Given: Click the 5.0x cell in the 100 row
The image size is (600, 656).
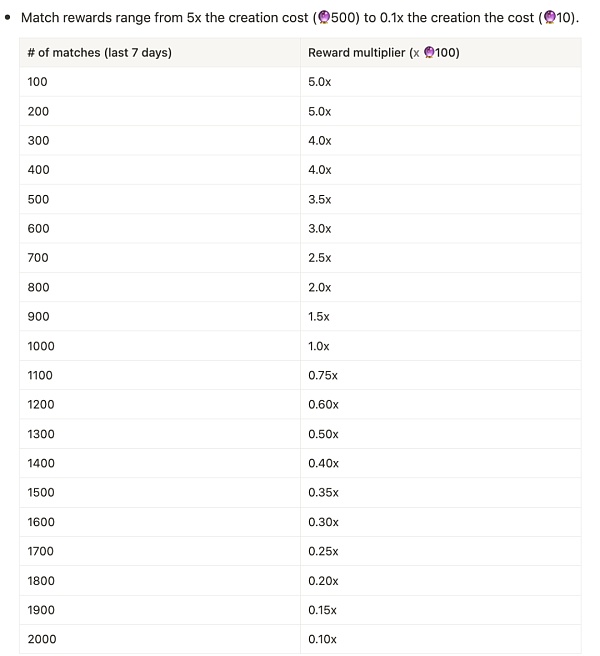Looking at the screenshot, I should click(320, 82).
